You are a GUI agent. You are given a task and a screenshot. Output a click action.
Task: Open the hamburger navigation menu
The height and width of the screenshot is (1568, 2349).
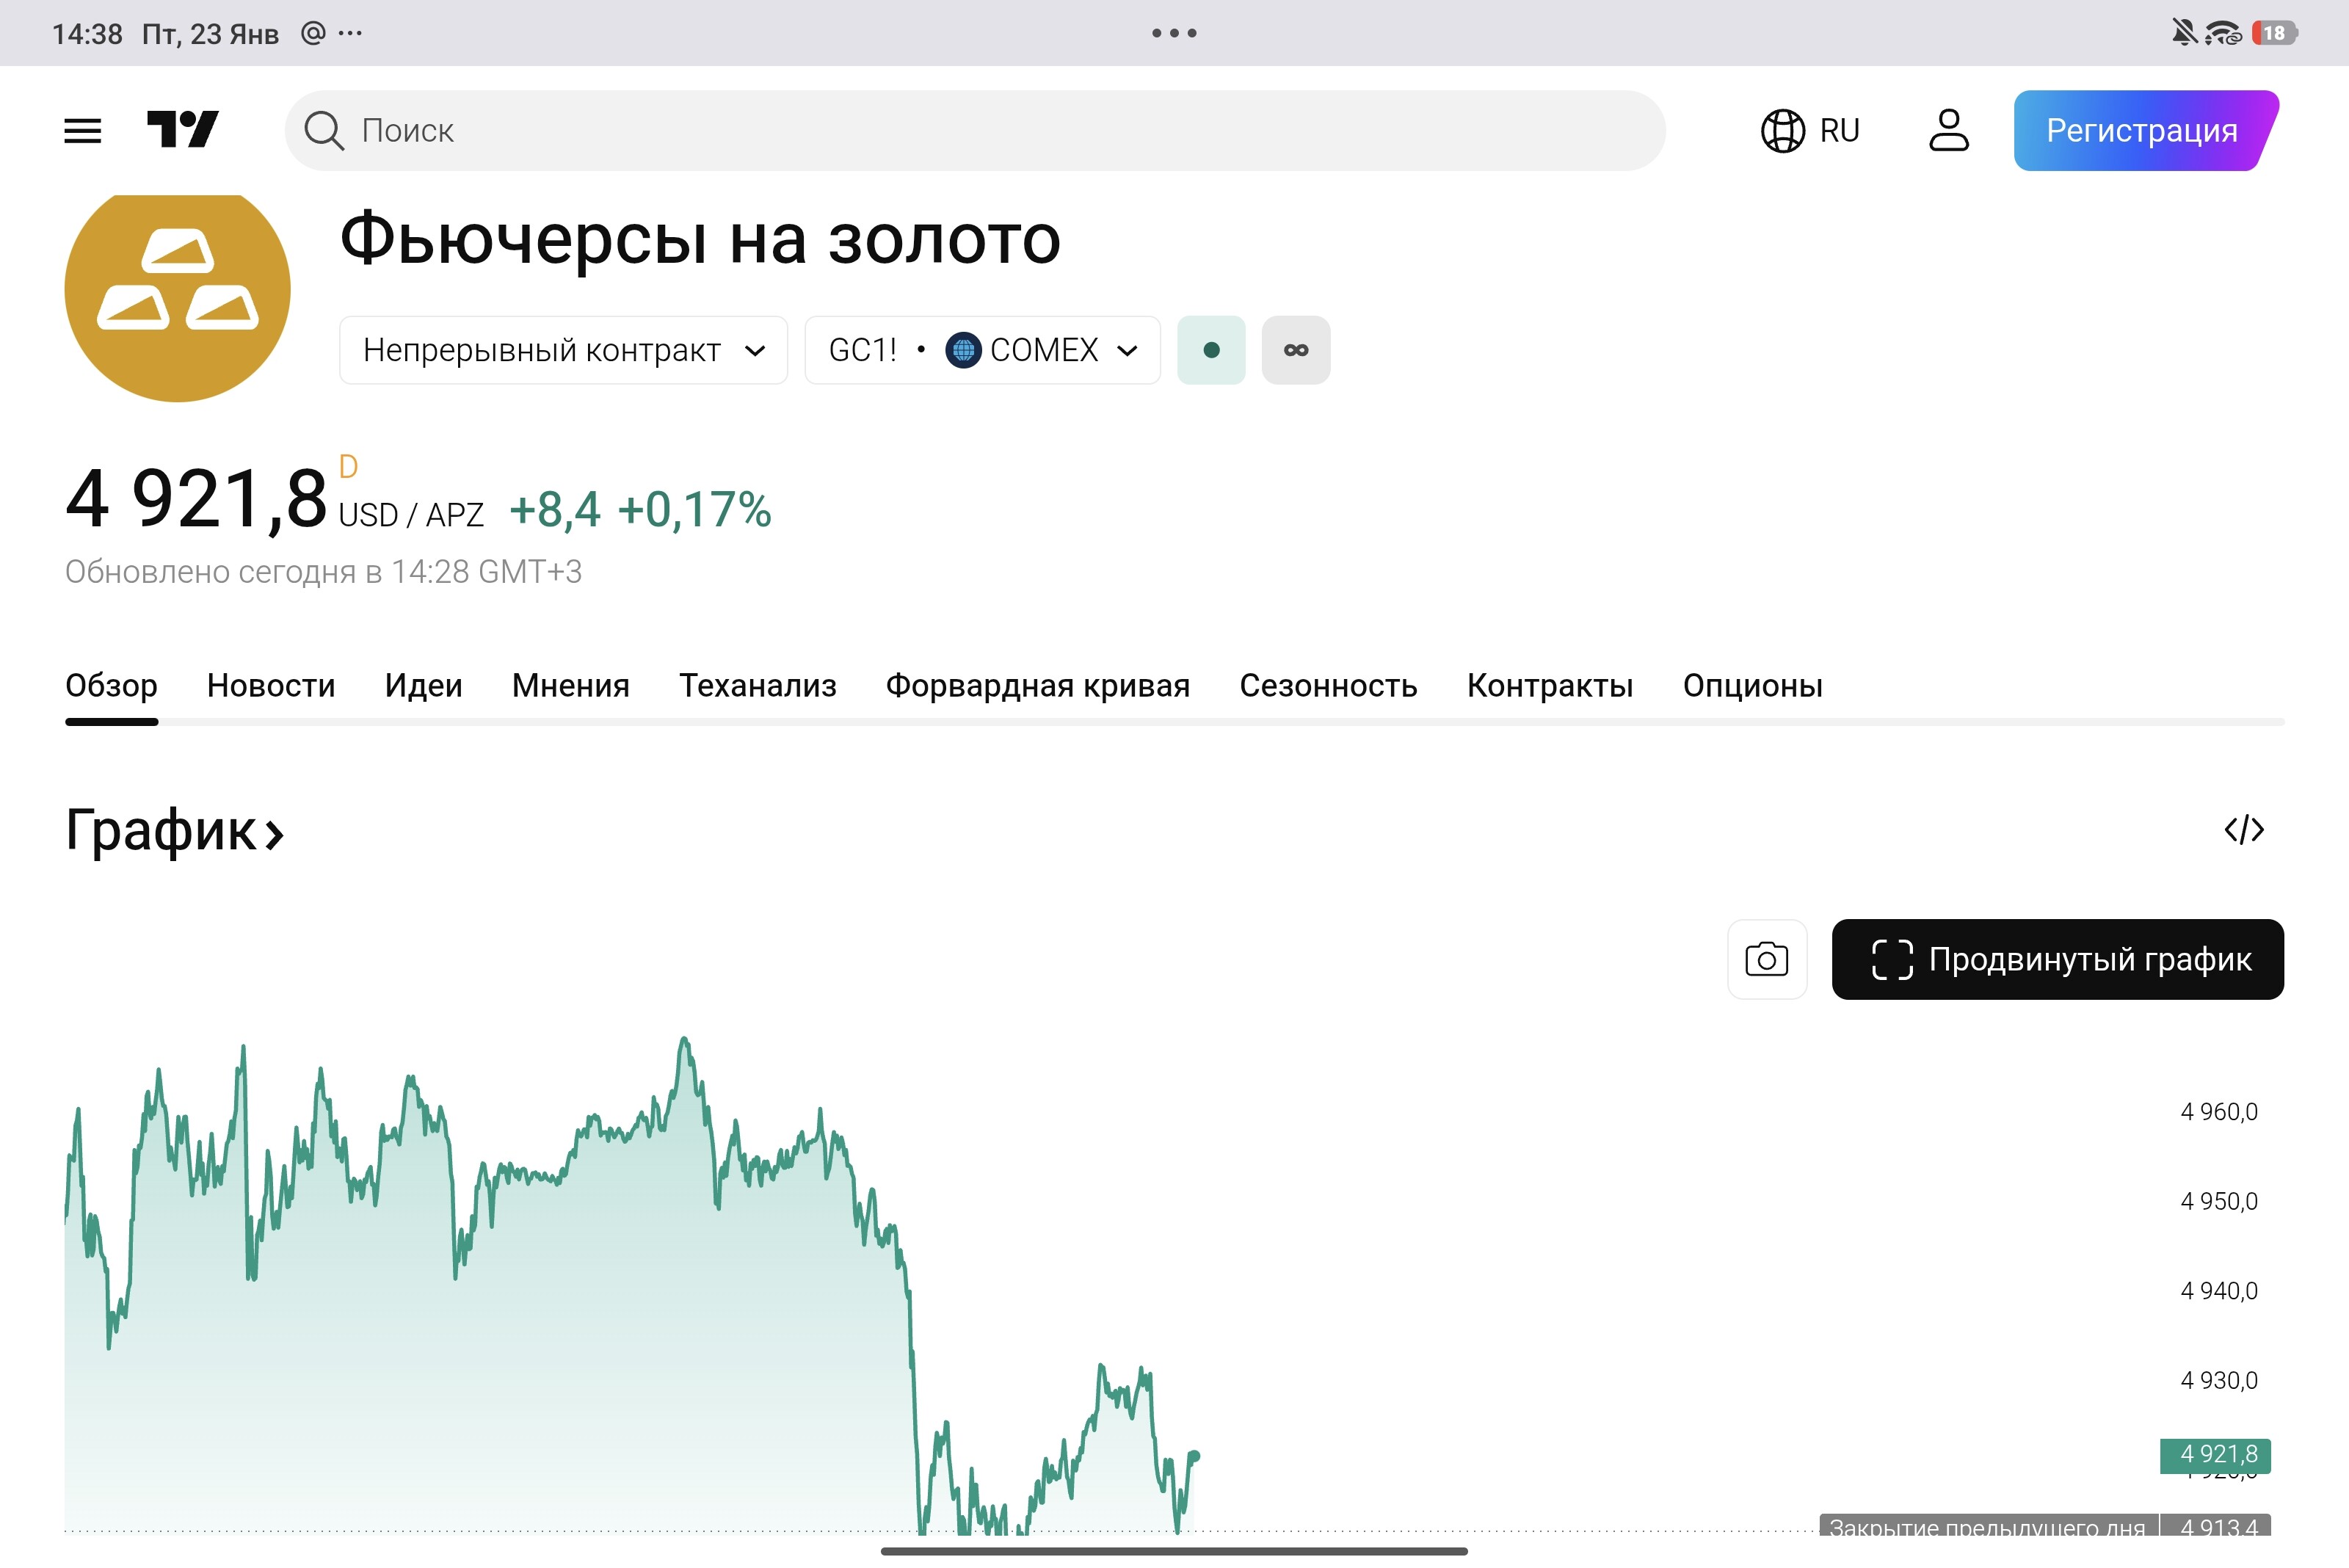click(x=83, y=129)
